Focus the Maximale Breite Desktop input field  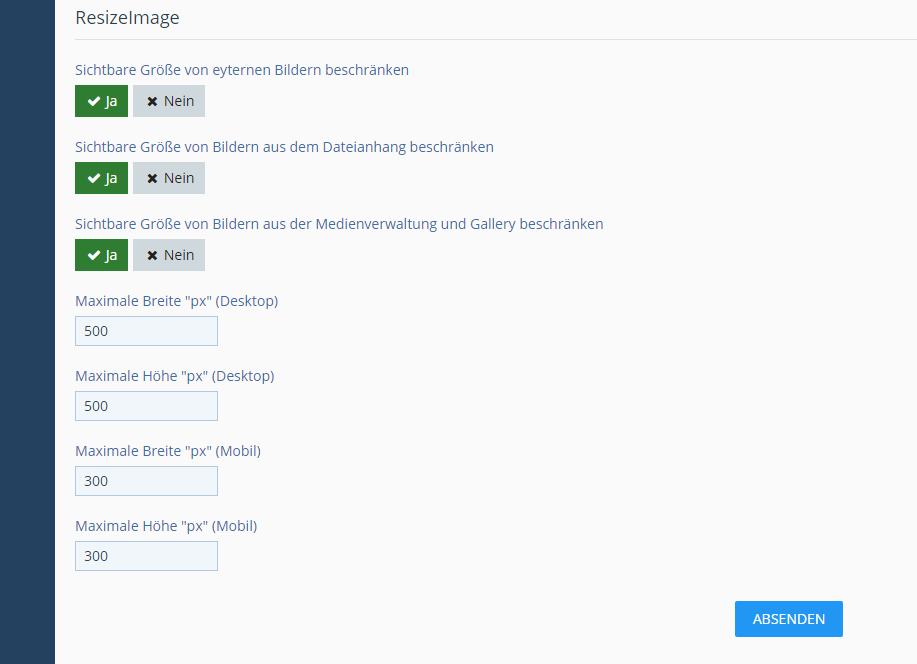click(x=146, y=331)
